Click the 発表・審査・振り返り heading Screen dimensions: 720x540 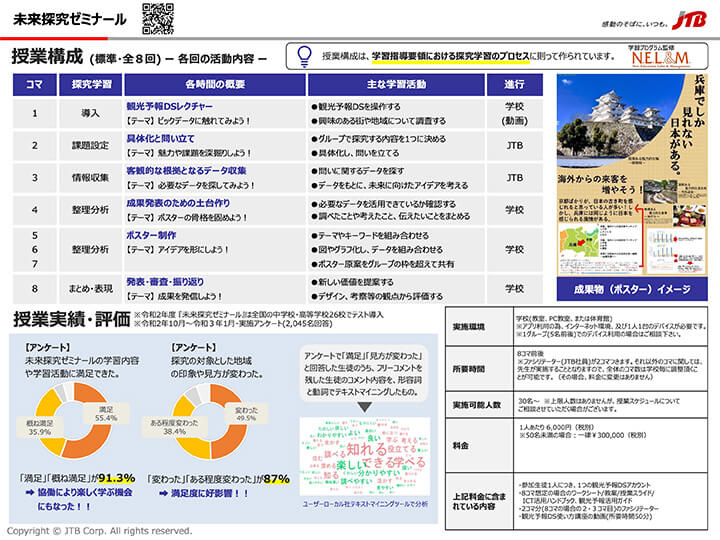click(x=165, y=281)
